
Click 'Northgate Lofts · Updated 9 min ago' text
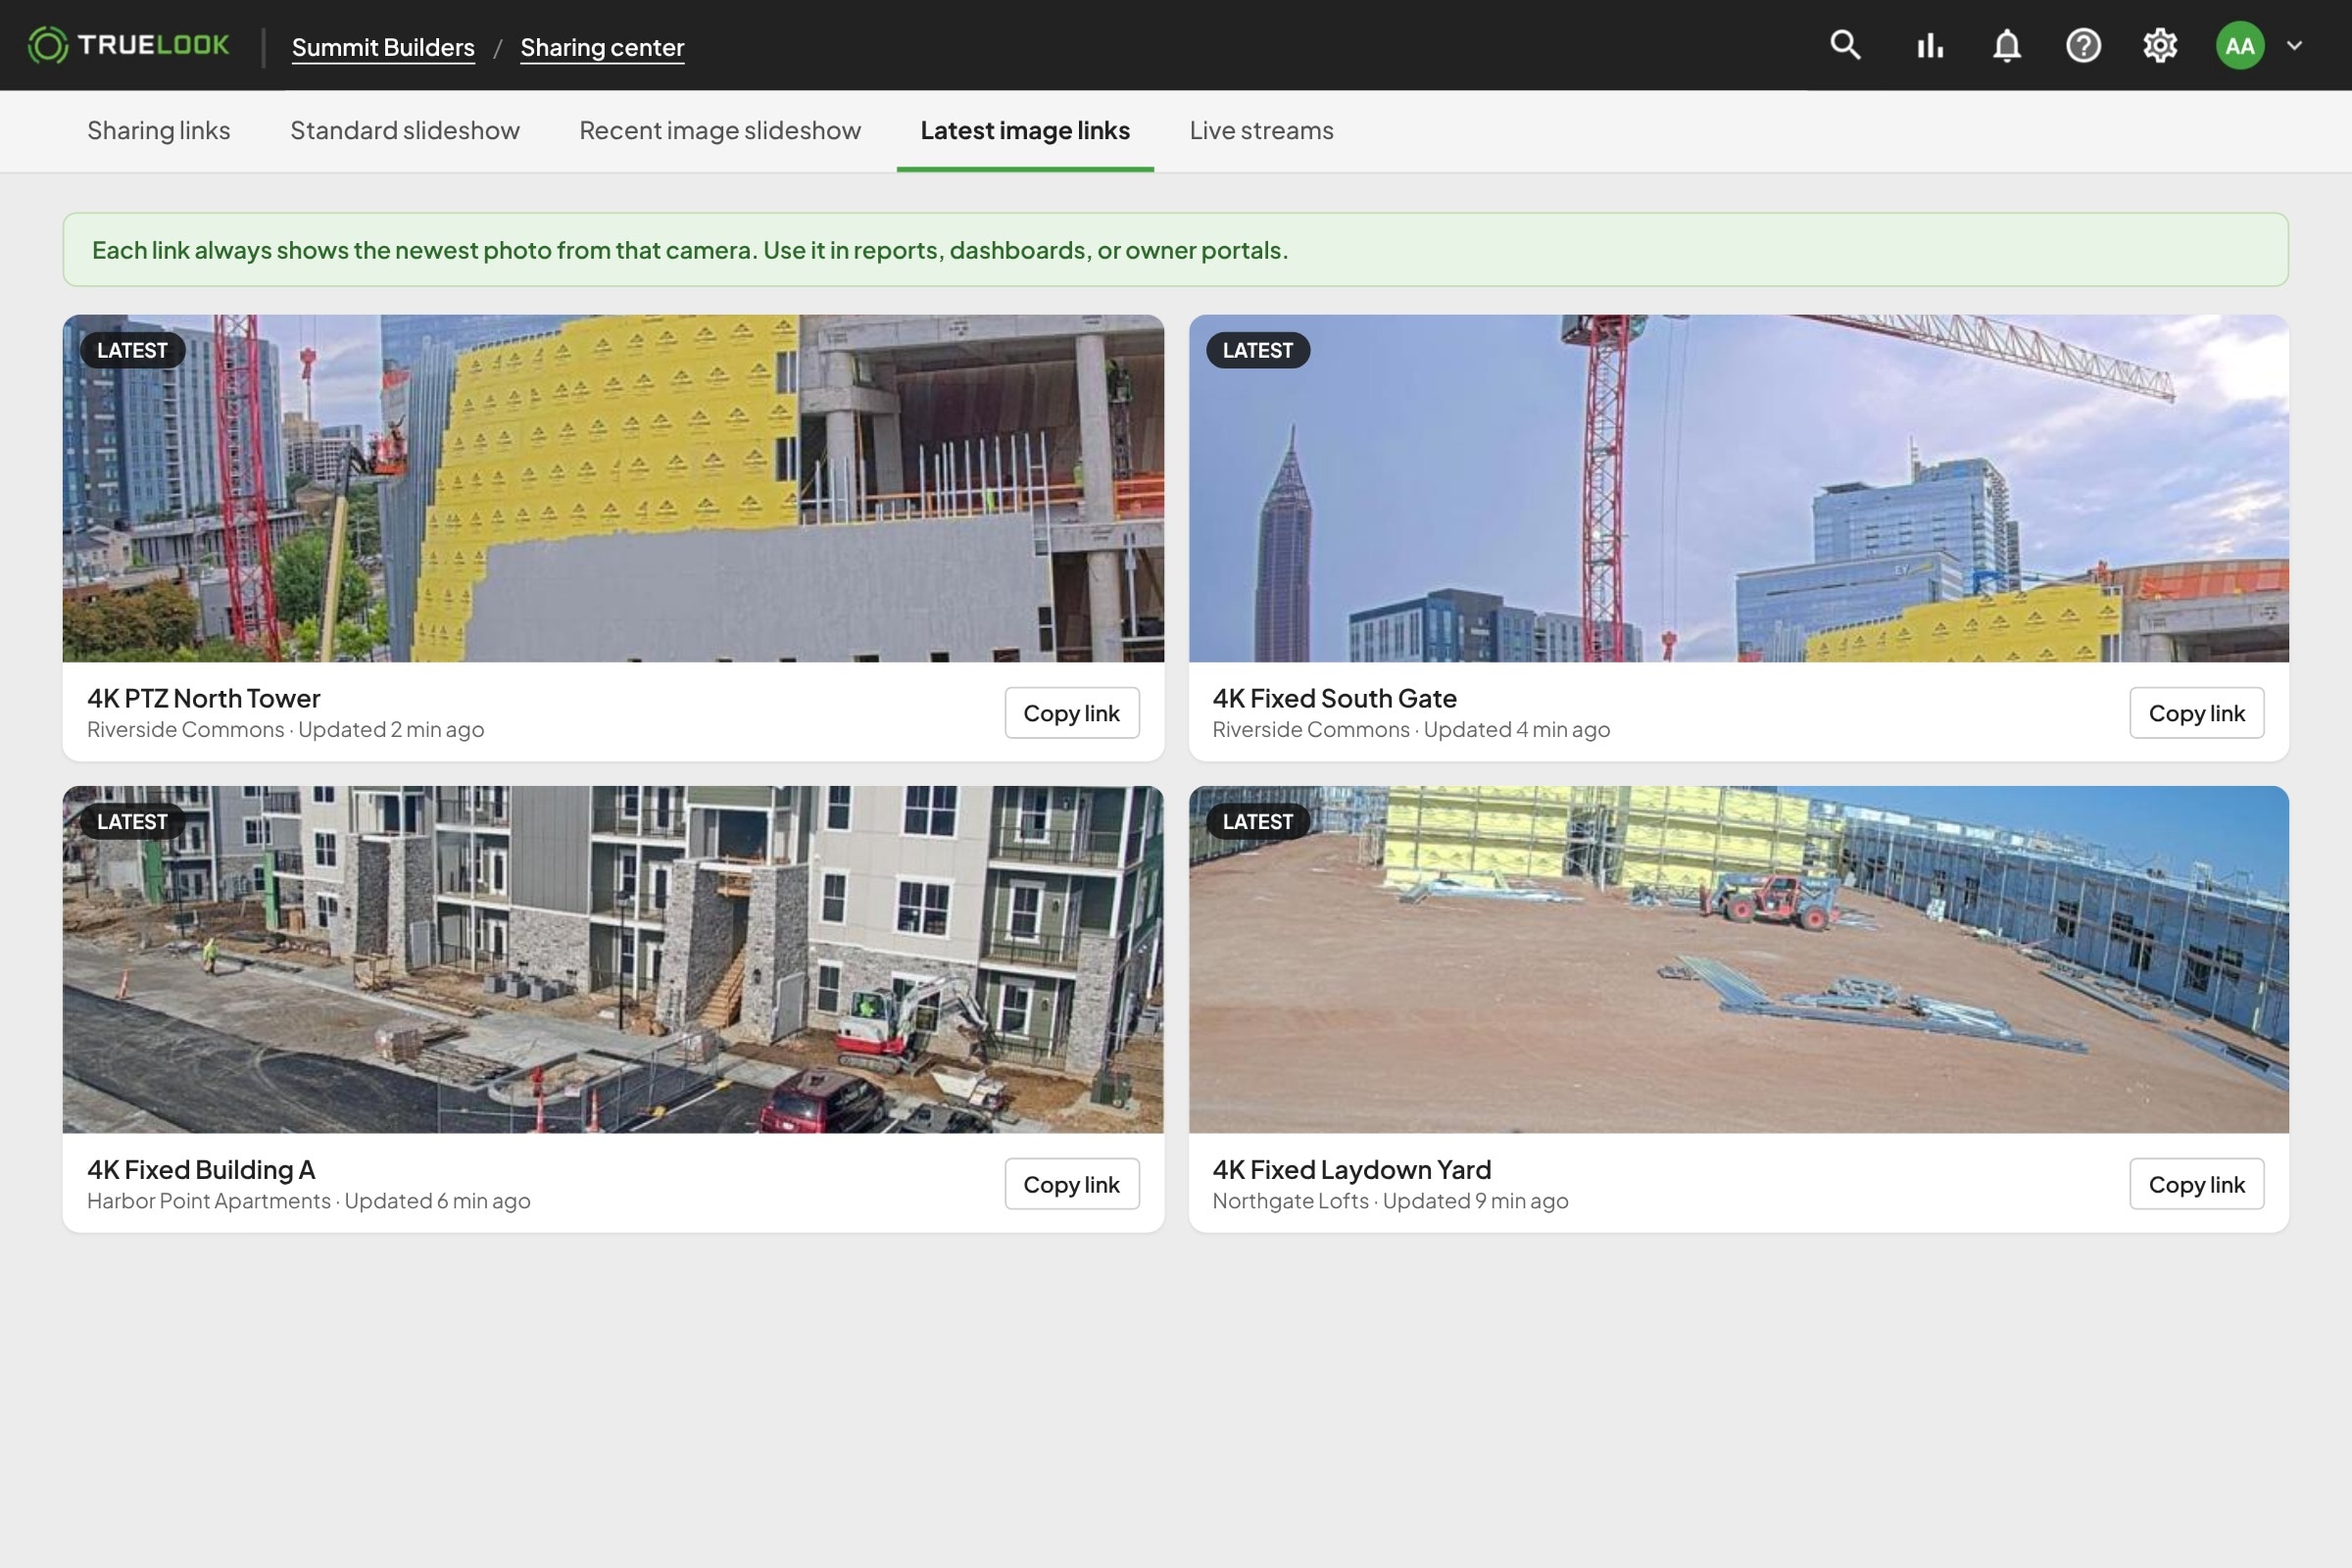pos(1390,1200)
